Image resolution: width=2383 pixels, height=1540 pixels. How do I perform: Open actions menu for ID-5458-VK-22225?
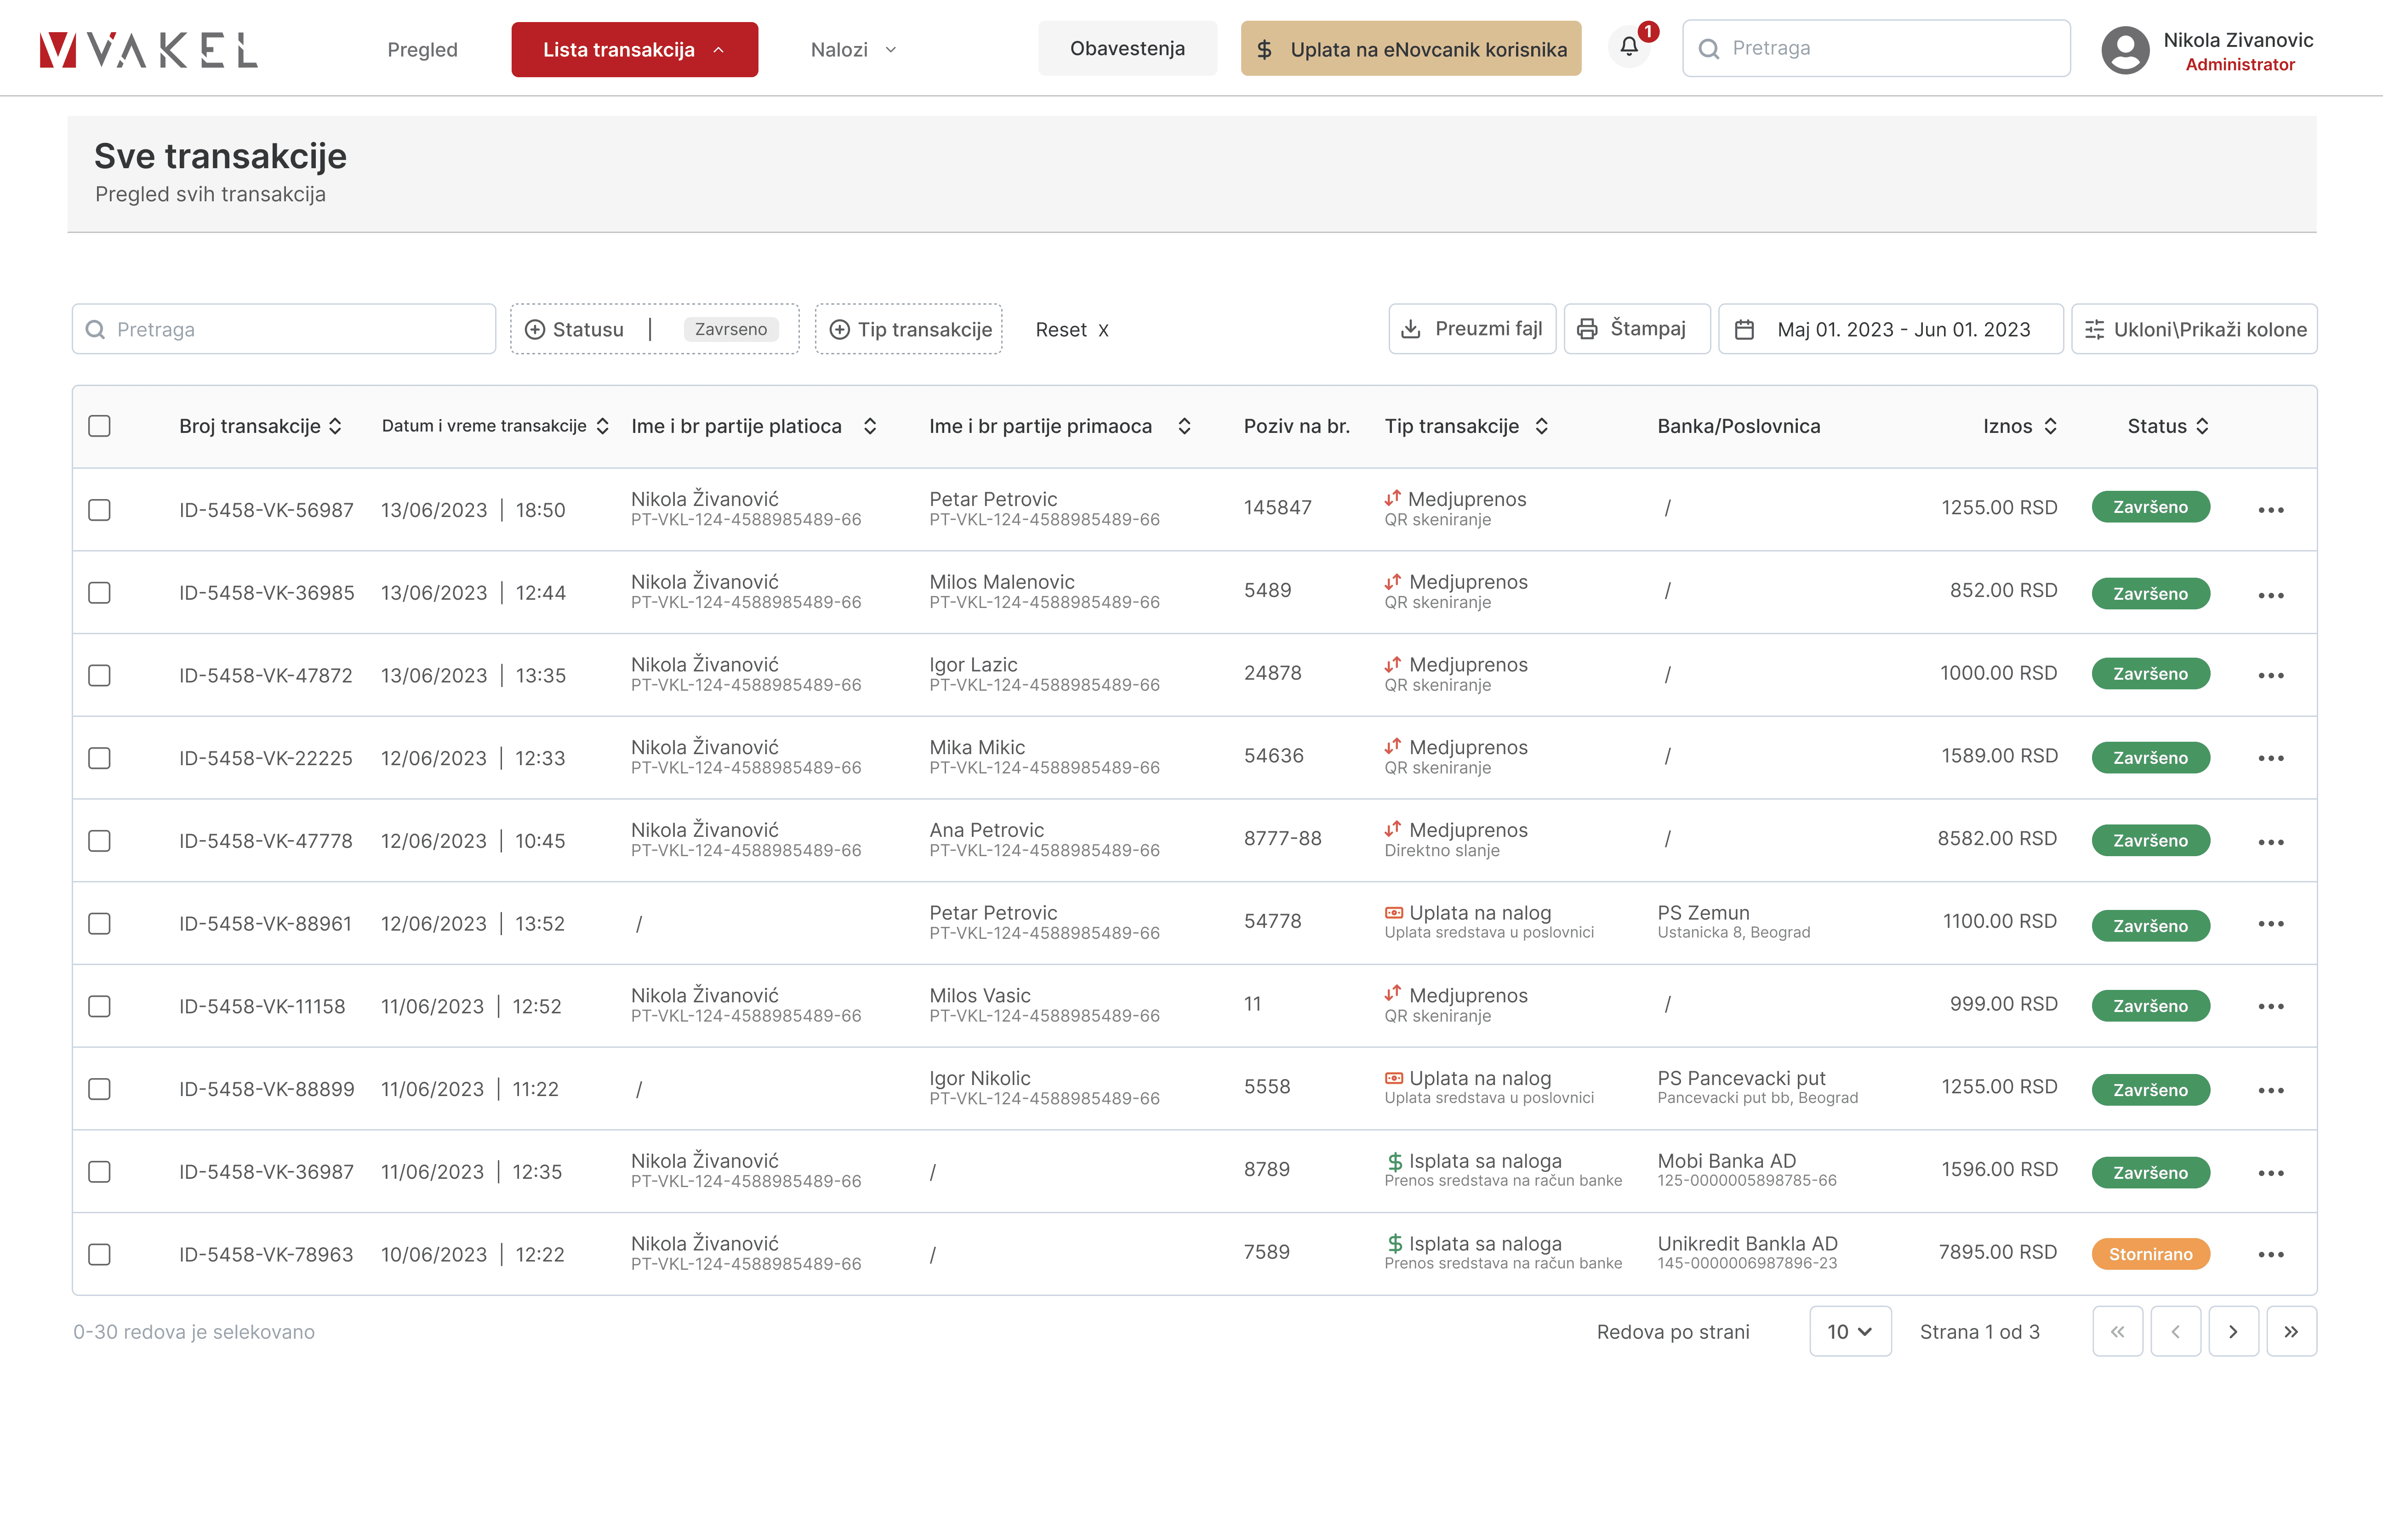point(2270,758)
